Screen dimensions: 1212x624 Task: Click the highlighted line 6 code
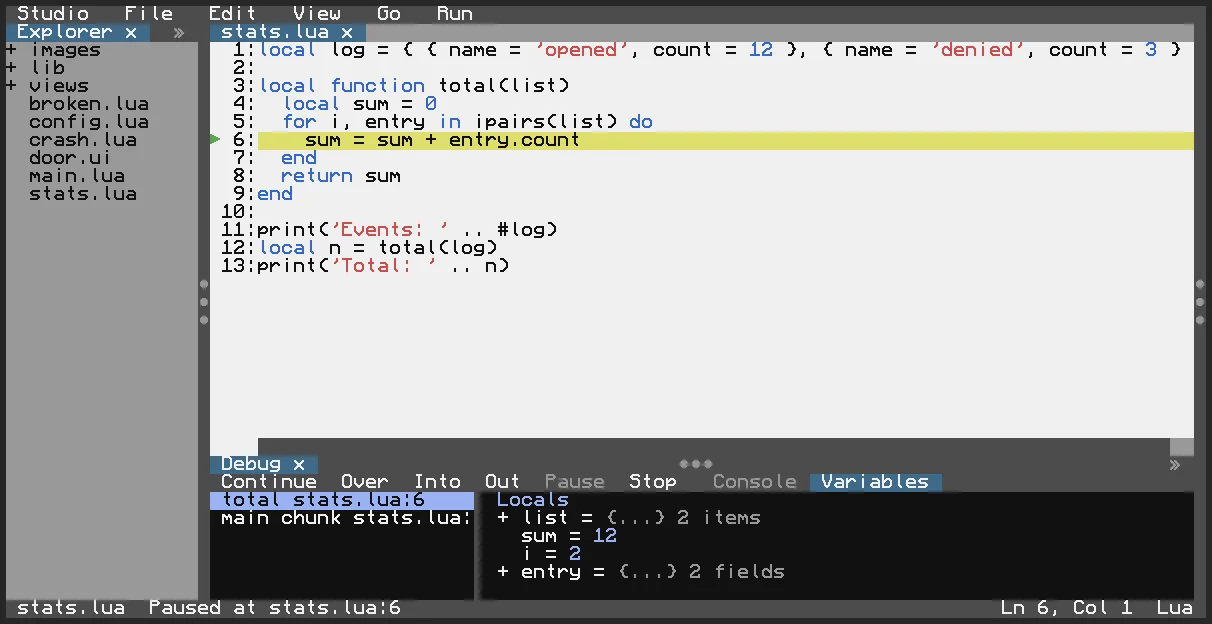click(726, 140)
